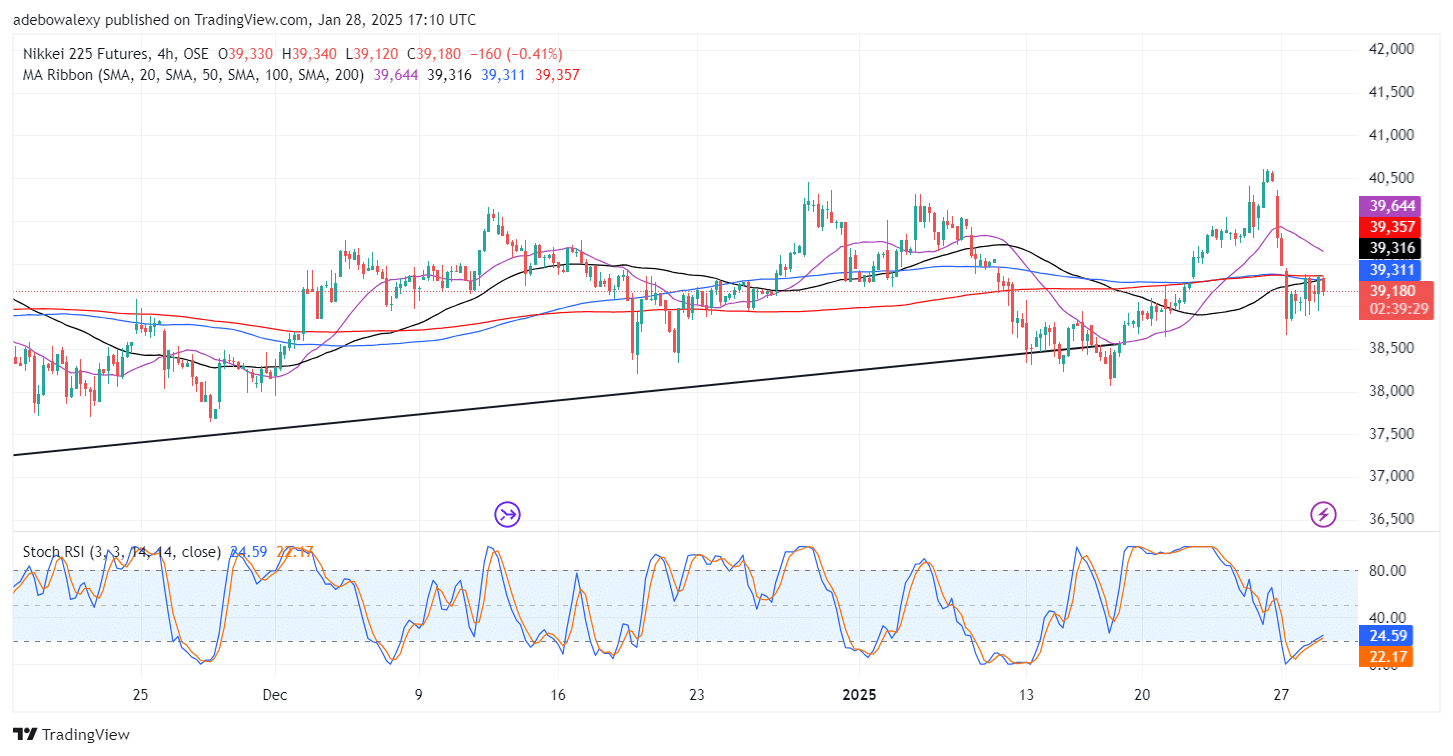Click the red 39,357 price label

(x=1392, y=227)
